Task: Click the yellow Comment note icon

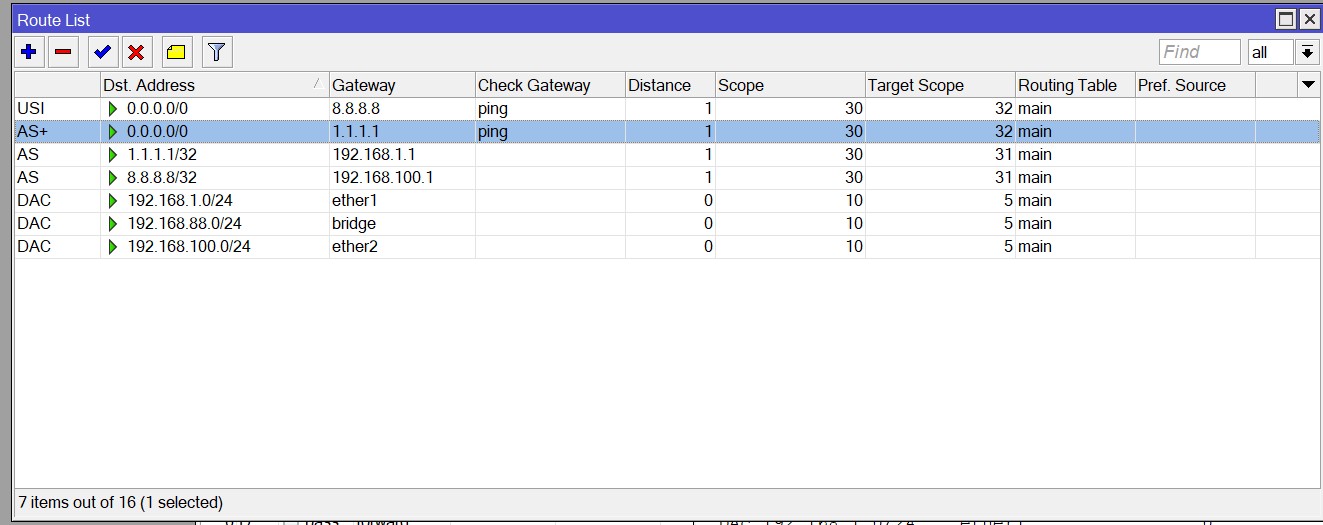Action: point(176,52)
